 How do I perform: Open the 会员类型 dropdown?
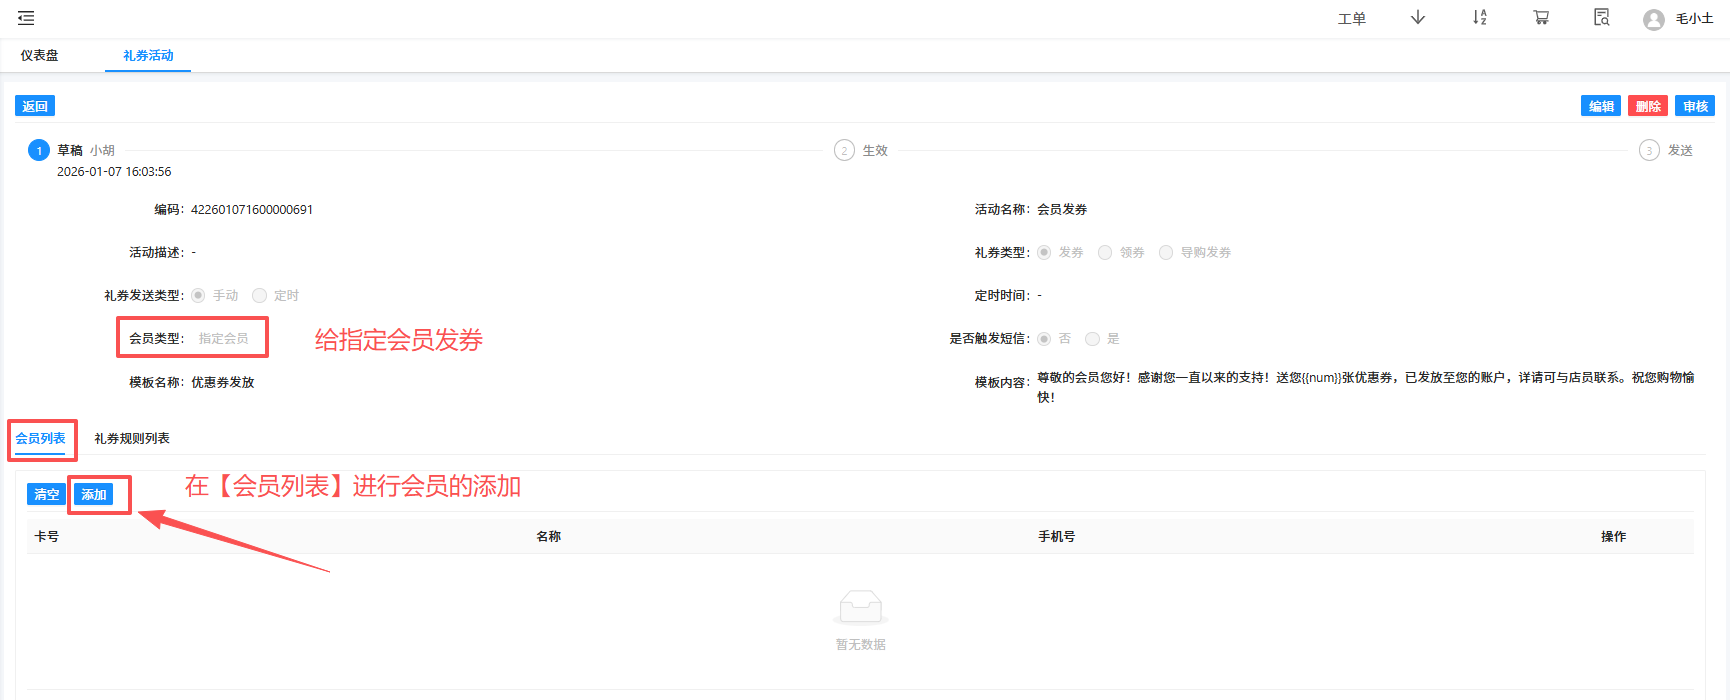point(224,339)
